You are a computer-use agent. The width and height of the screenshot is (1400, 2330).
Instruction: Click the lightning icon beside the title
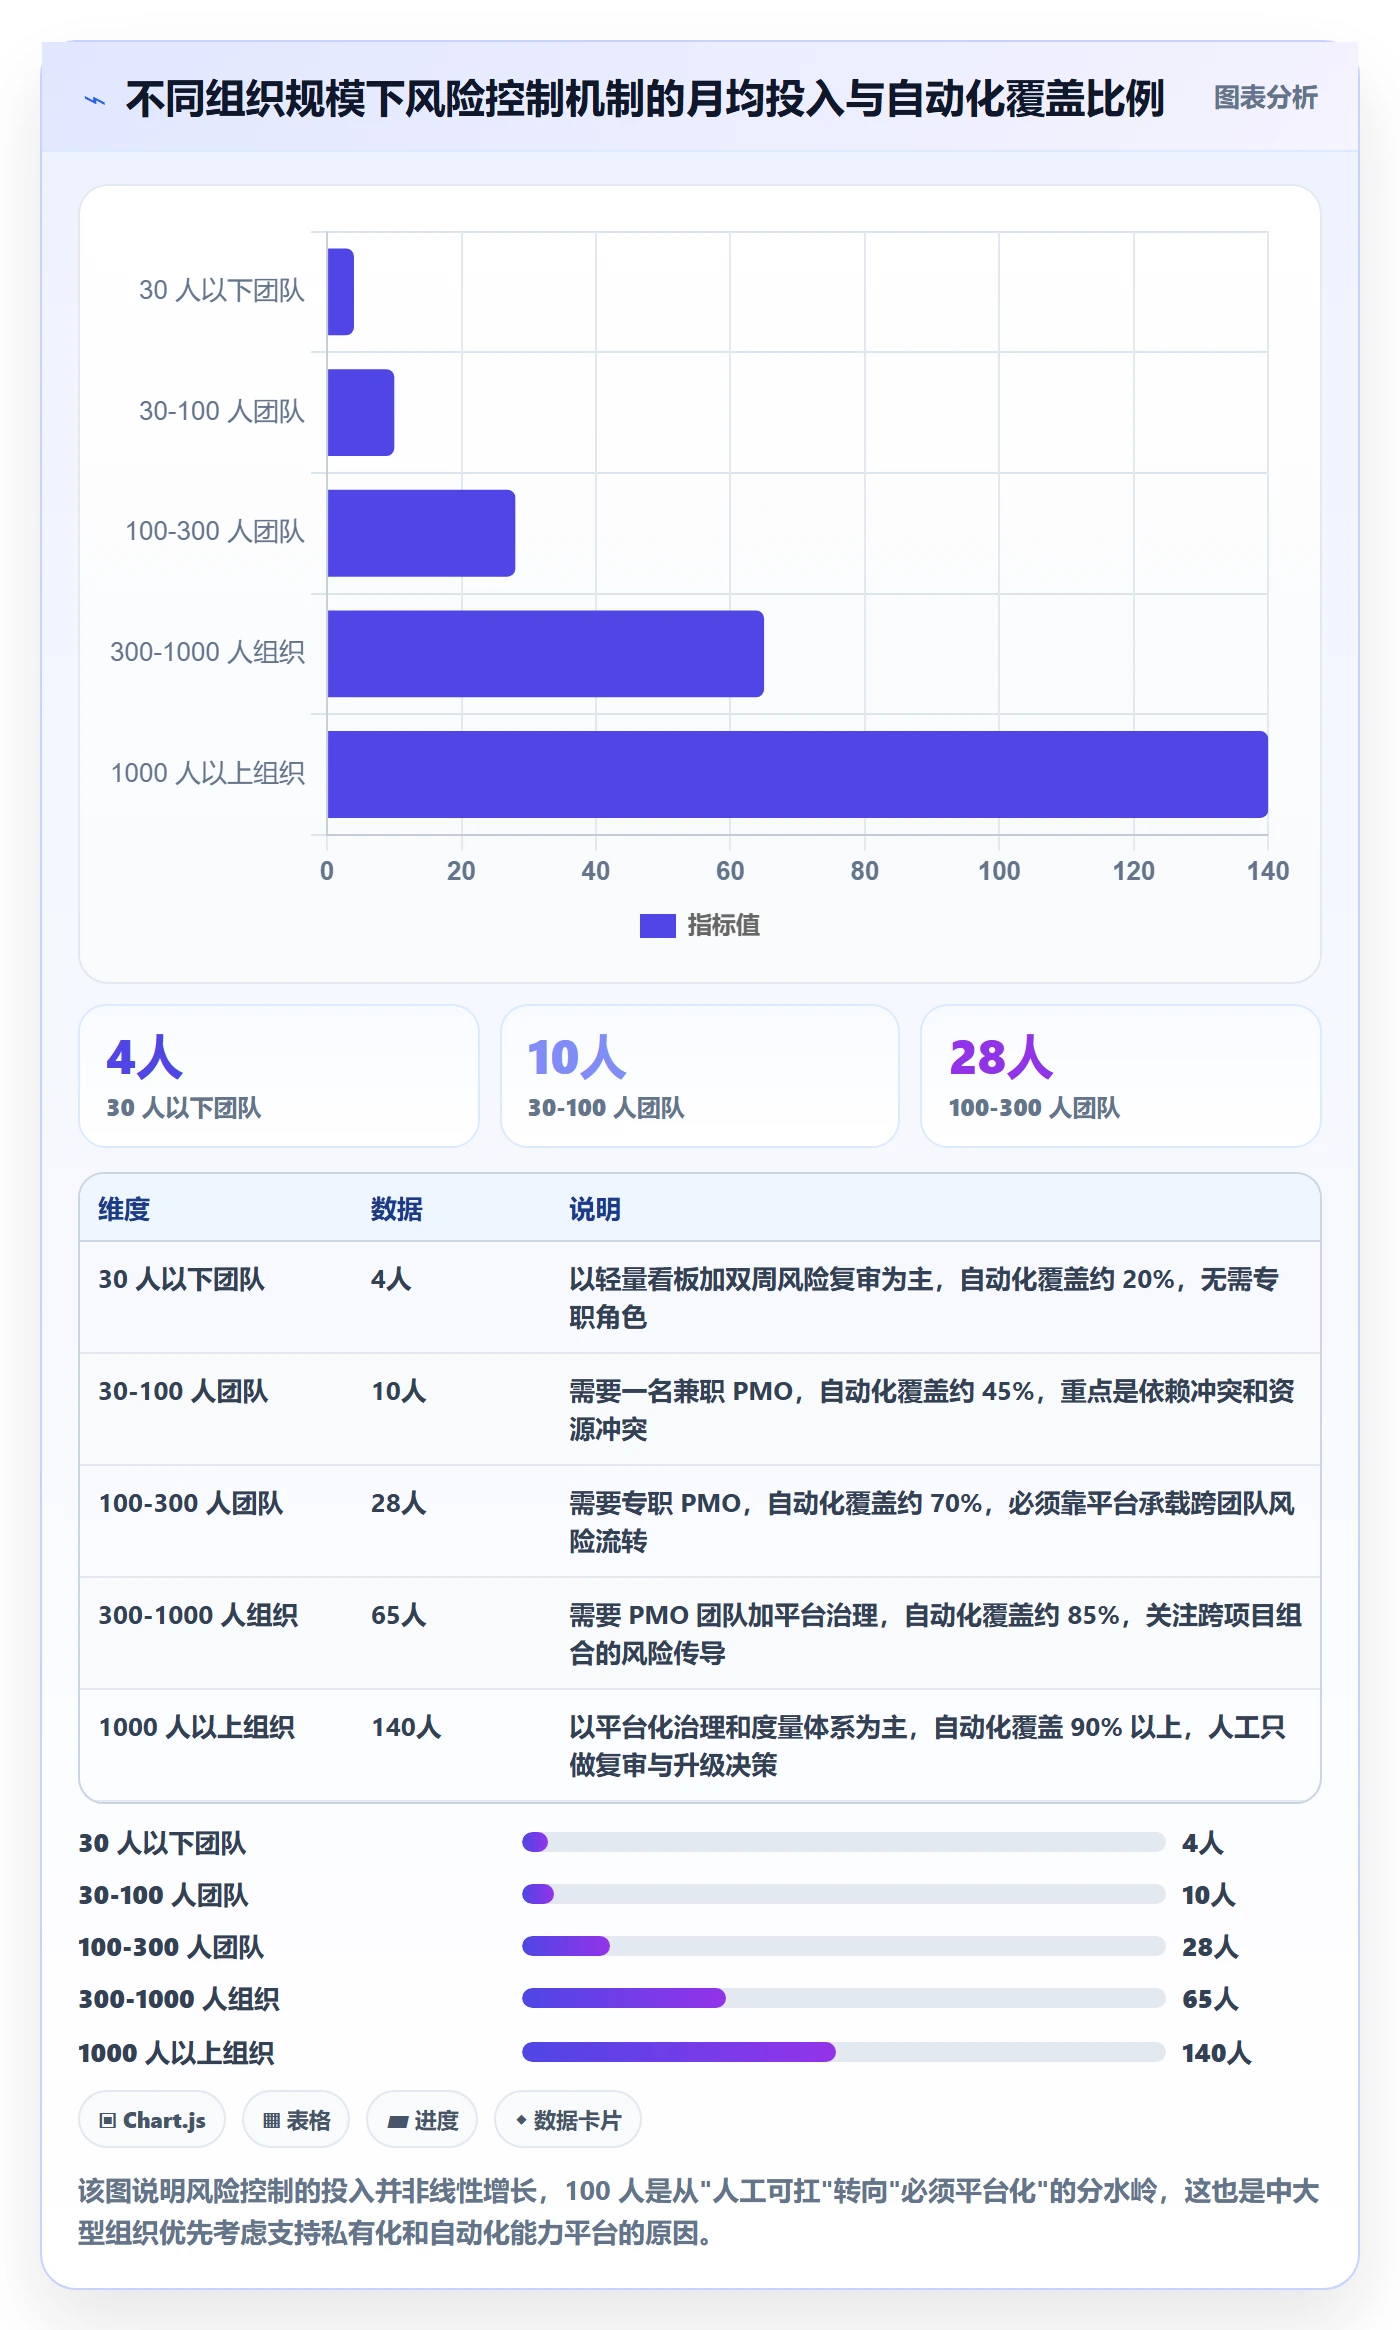(x=95, y=100)
